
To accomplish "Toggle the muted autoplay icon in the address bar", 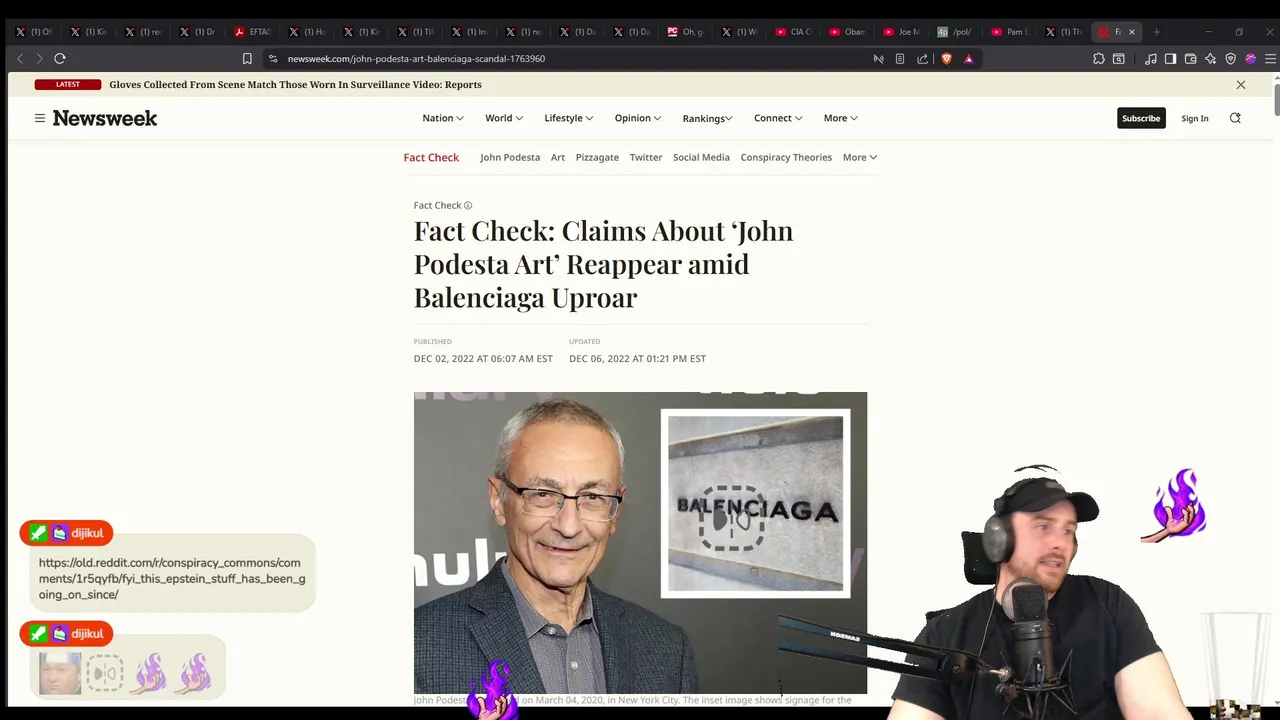I will (878, 59).
